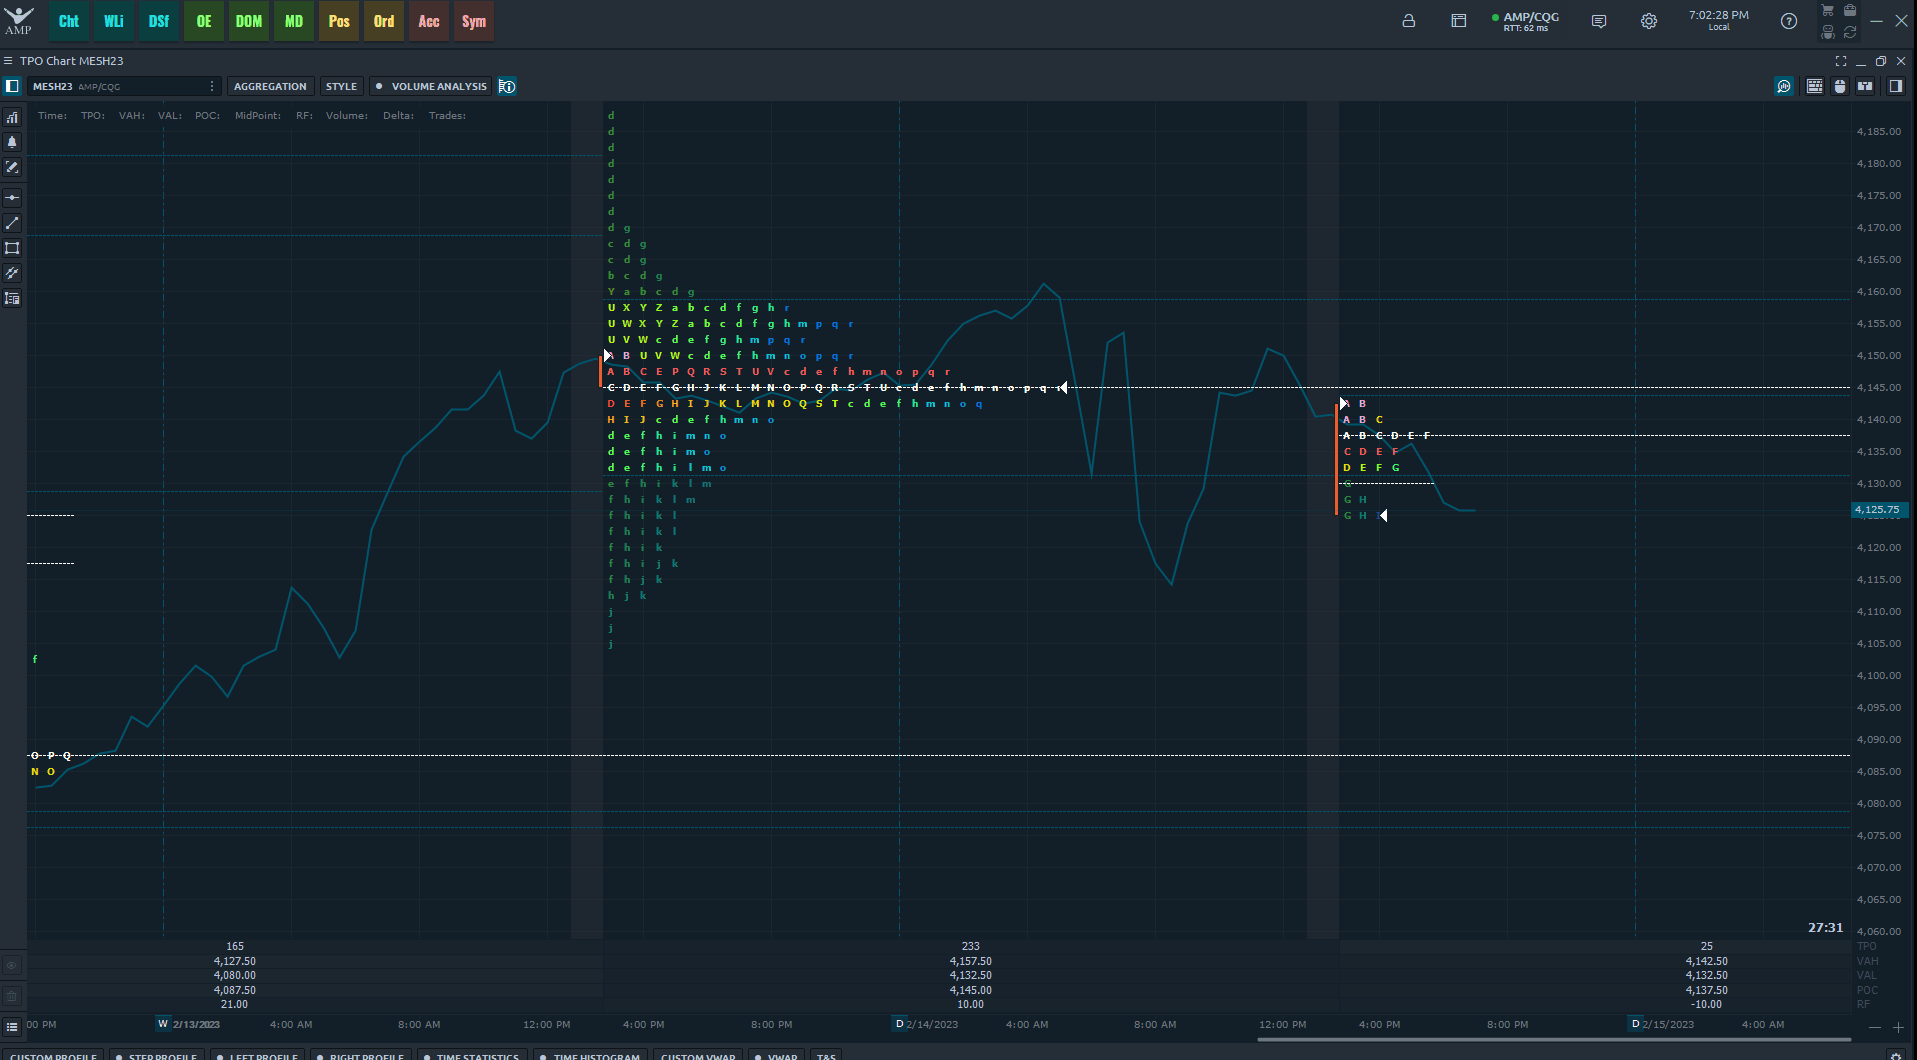
Task: Enter full screen for TPO Chart panel
Action: click(1841, 61)
